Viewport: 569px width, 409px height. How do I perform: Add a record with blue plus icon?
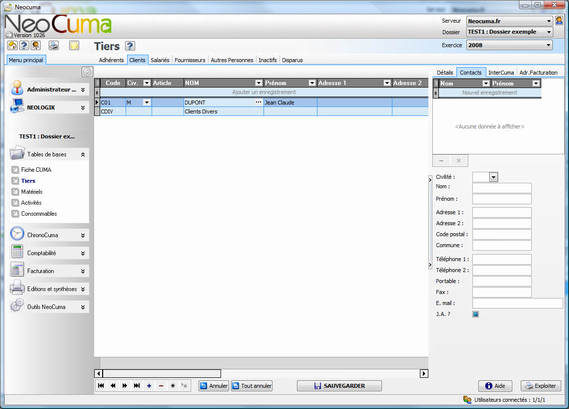(x=149, y=385)
